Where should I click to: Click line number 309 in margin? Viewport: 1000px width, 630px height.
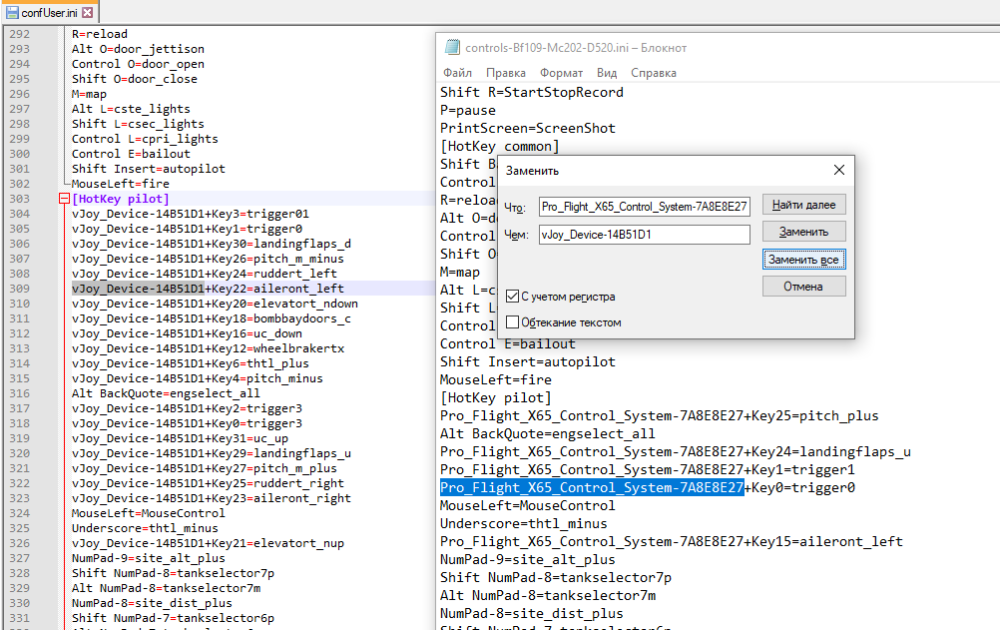click(x=19, y=289)
